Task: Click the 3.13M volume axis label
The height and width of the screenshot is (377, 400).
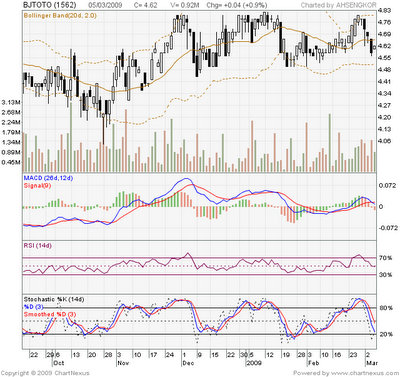Action: point(11,102)
